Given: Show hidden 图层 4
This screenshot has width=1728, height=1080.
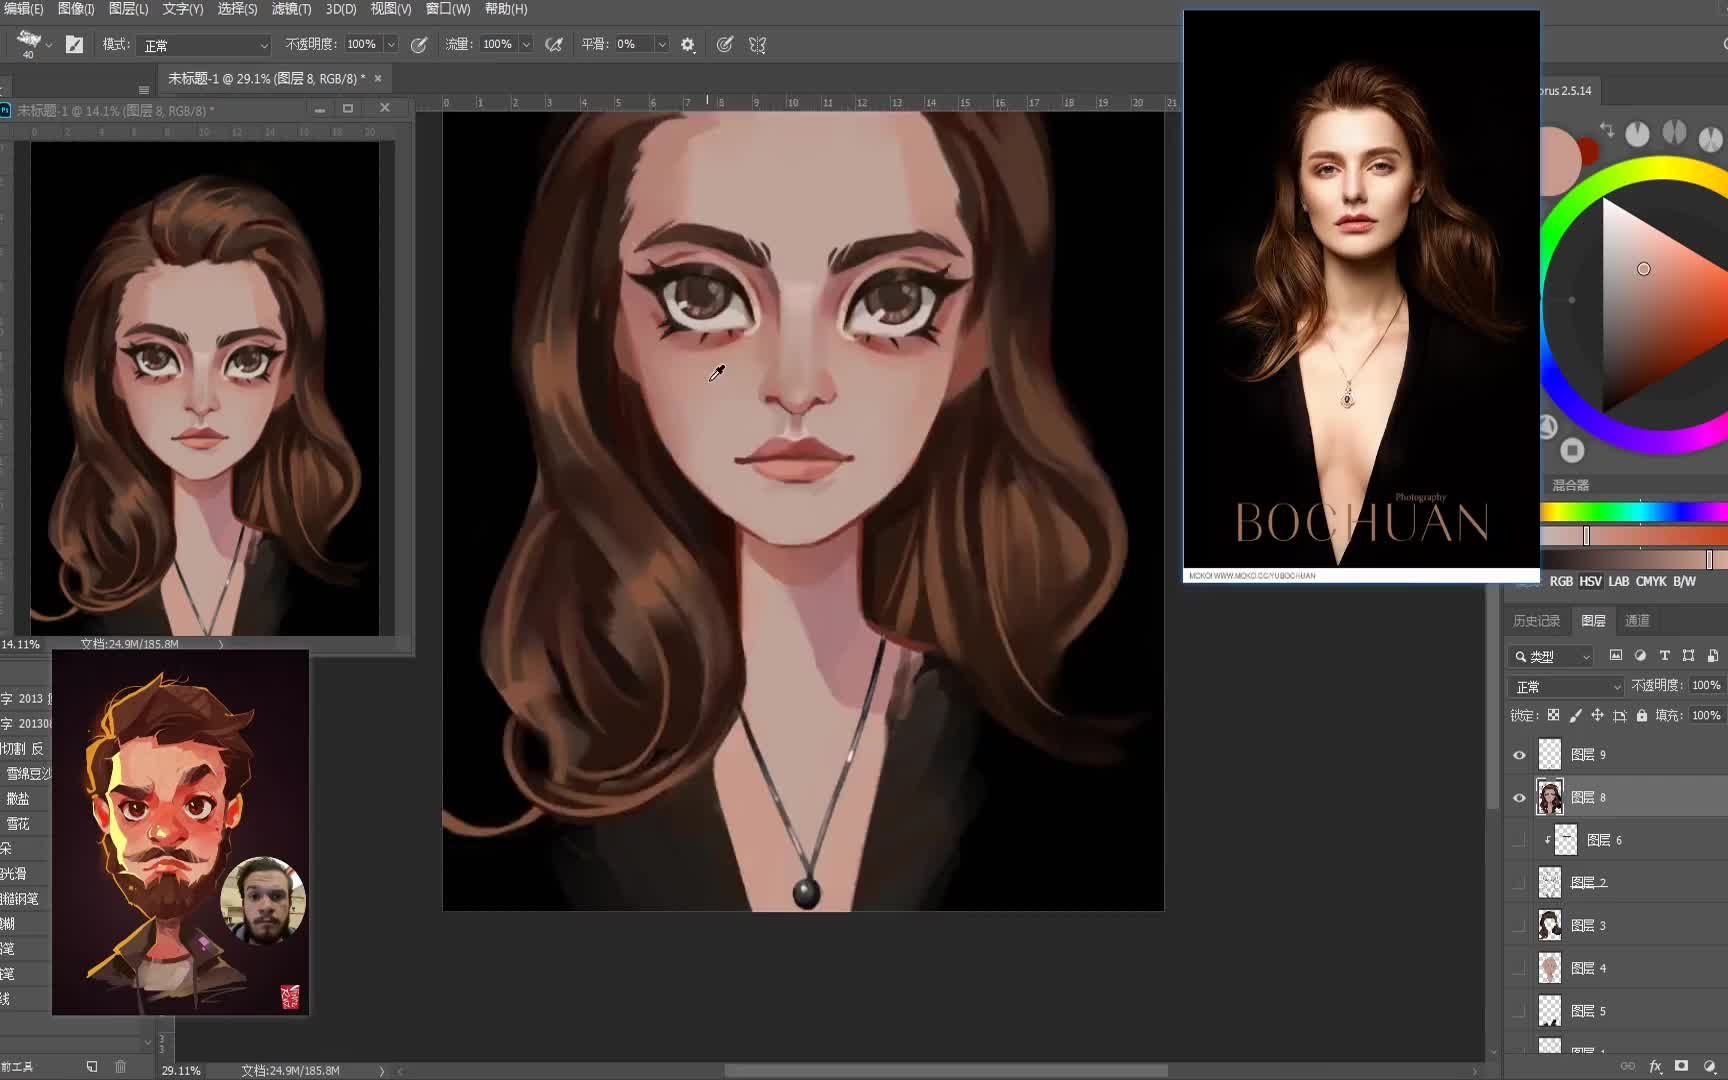Looking at the screenshot, I should pyautogui.click(x=1519, y=968).
